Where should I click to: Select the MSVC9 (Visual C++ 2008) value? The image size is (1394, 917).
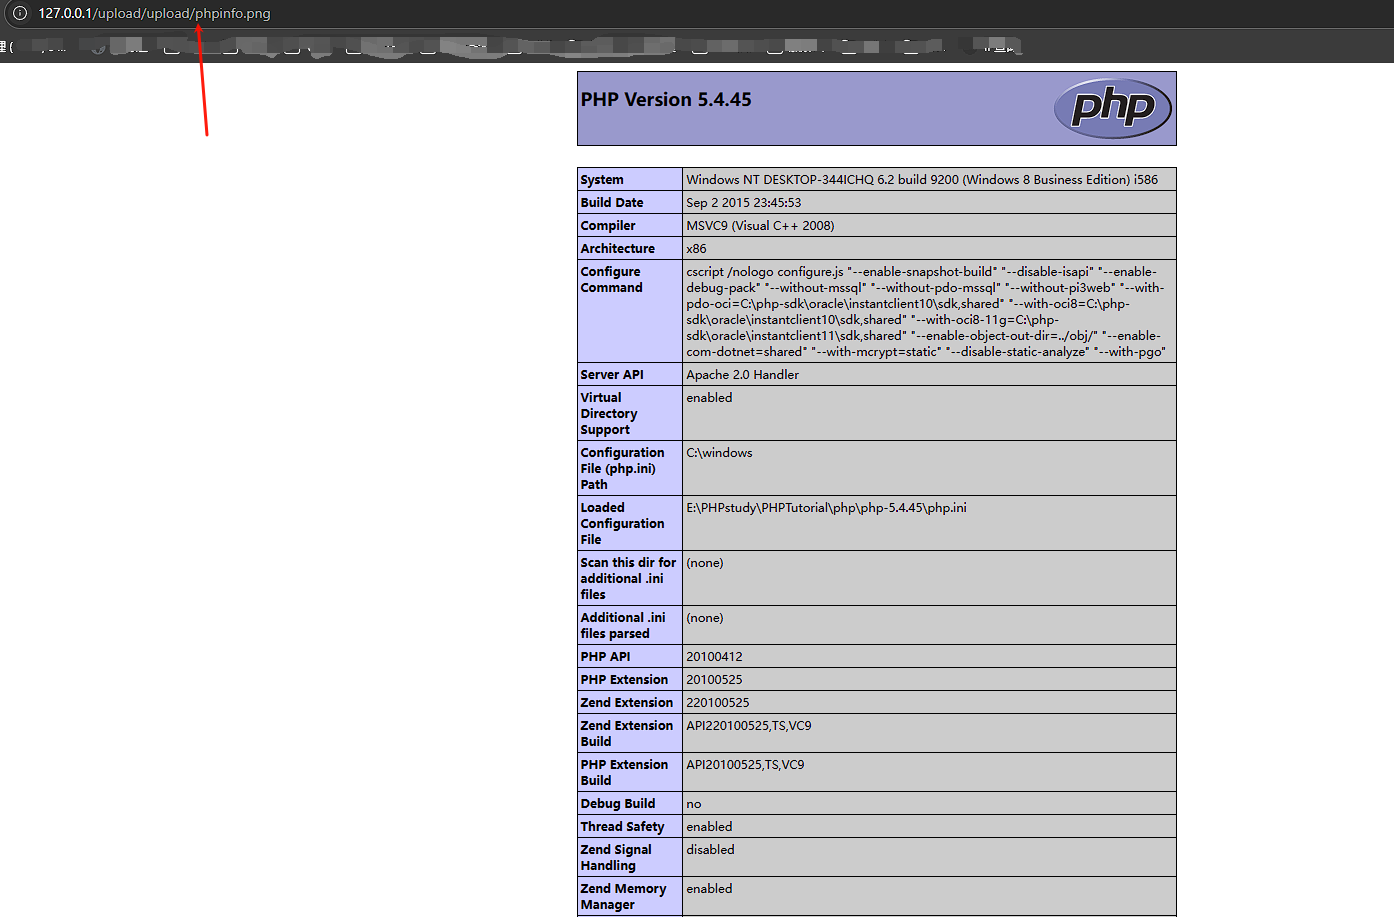pos(760,226)
